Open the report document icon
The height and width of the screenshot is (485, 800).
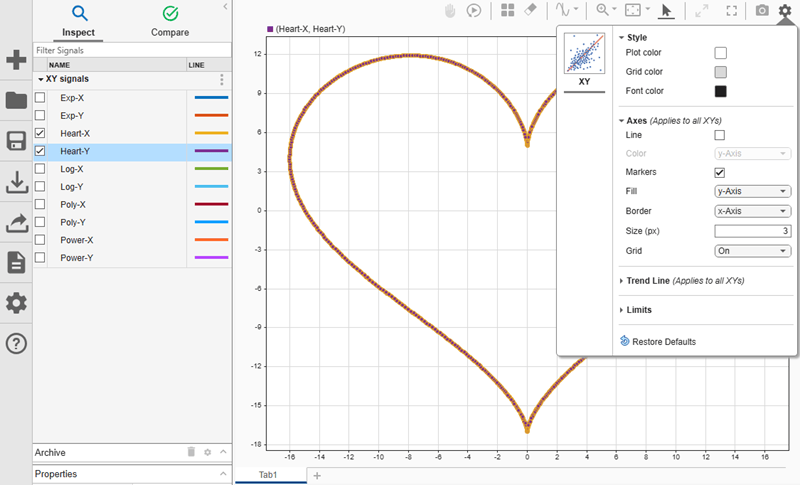point(16,263)
